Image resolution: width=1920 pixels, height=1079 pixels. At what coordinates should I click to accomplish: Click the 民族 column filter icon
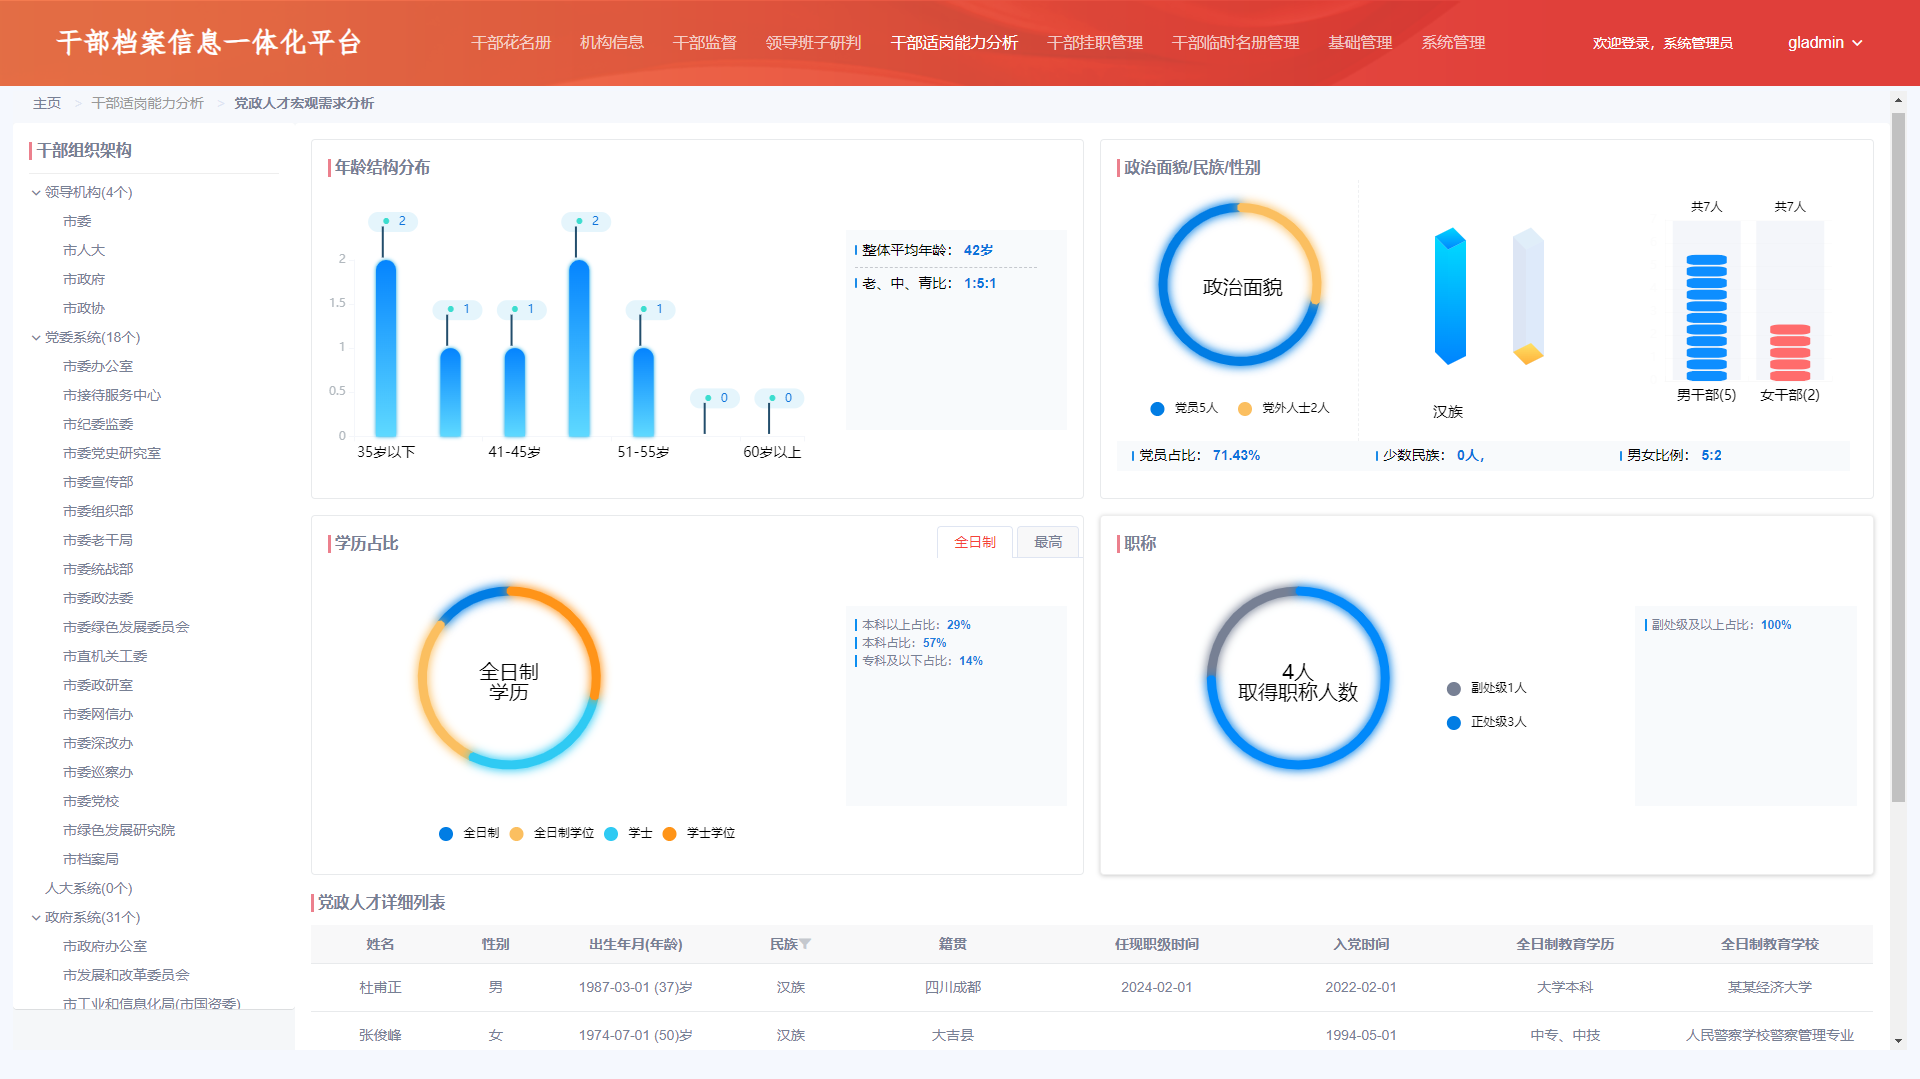pos(805,944)
